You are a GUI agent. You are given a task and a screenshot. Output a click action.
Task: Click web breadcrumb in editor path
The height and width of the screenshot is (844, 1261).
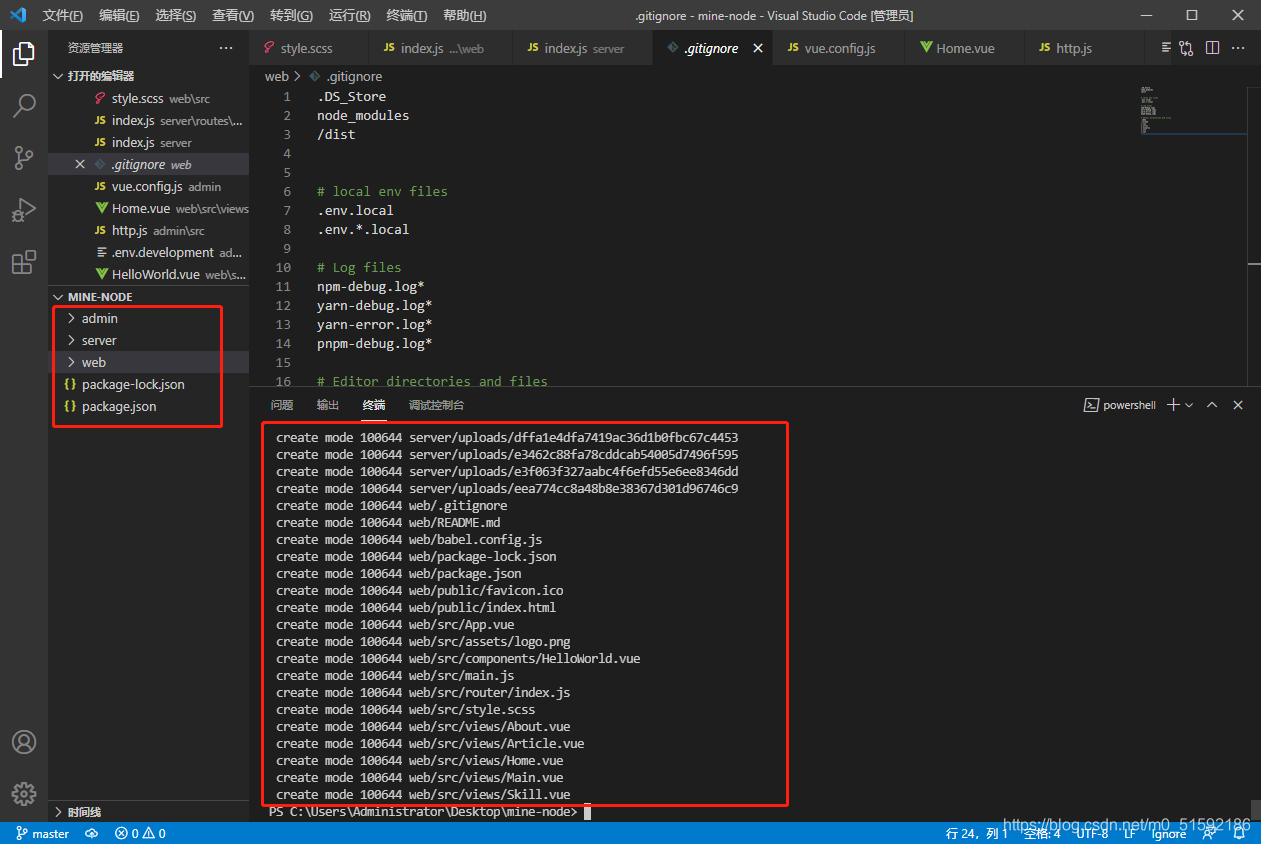tap(276, 76)
